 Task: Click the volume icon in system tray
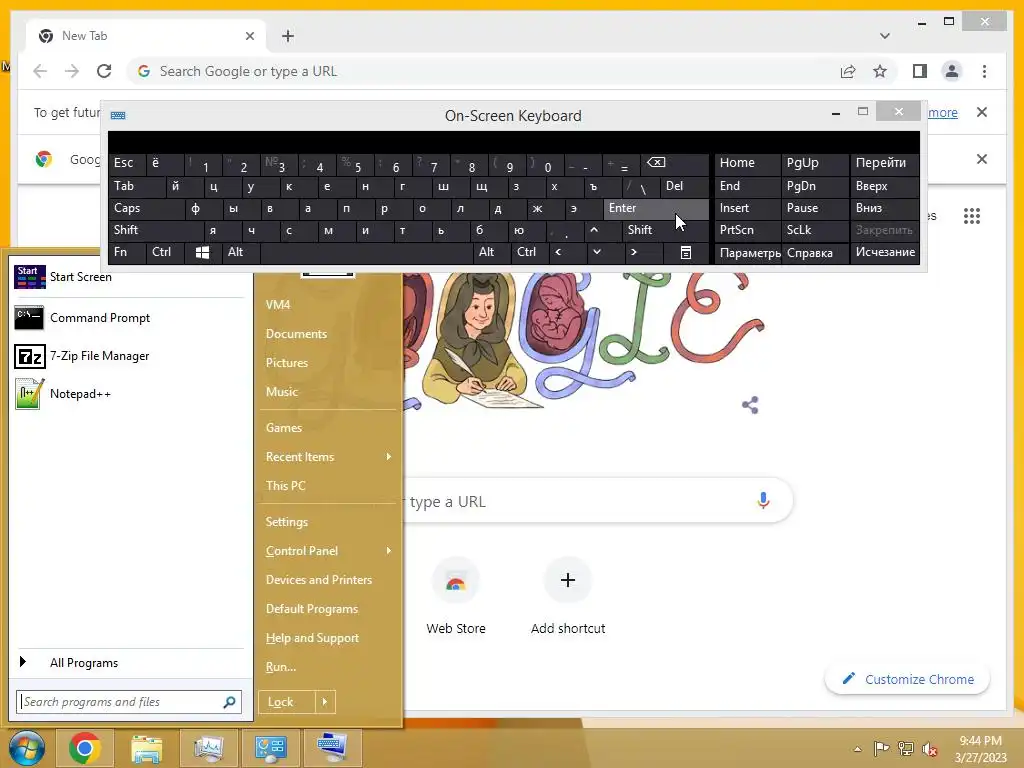pos(929,749)
